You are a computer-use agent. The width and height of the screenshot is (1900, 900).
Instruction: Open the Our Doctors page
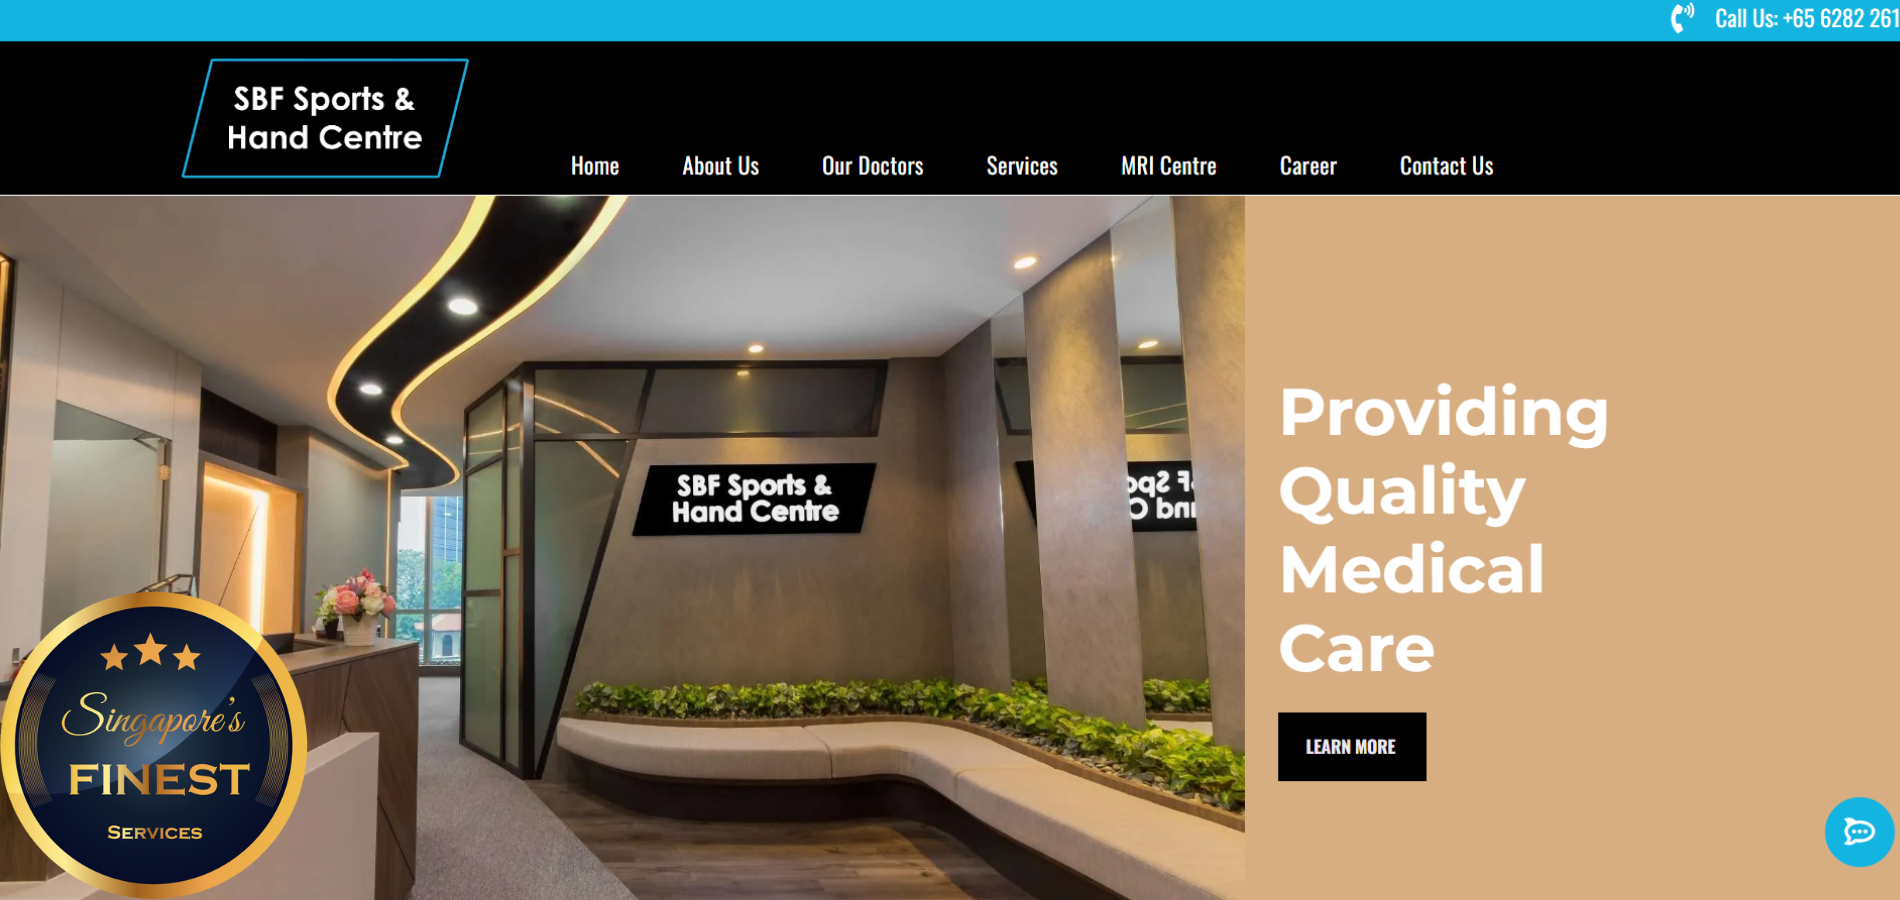coord(872,166)
